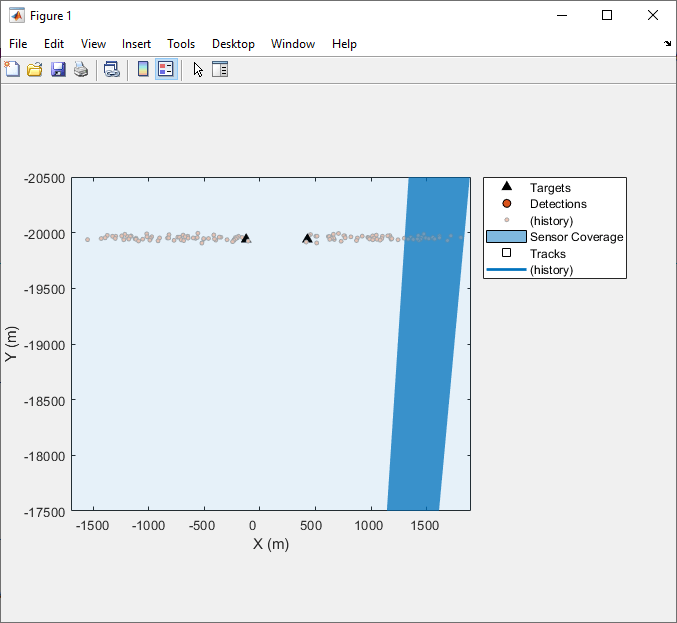This screenshot has width=677, height=623.
Task: Click the dark blue sensor coverage beam
Action: (x=427, y=345)
